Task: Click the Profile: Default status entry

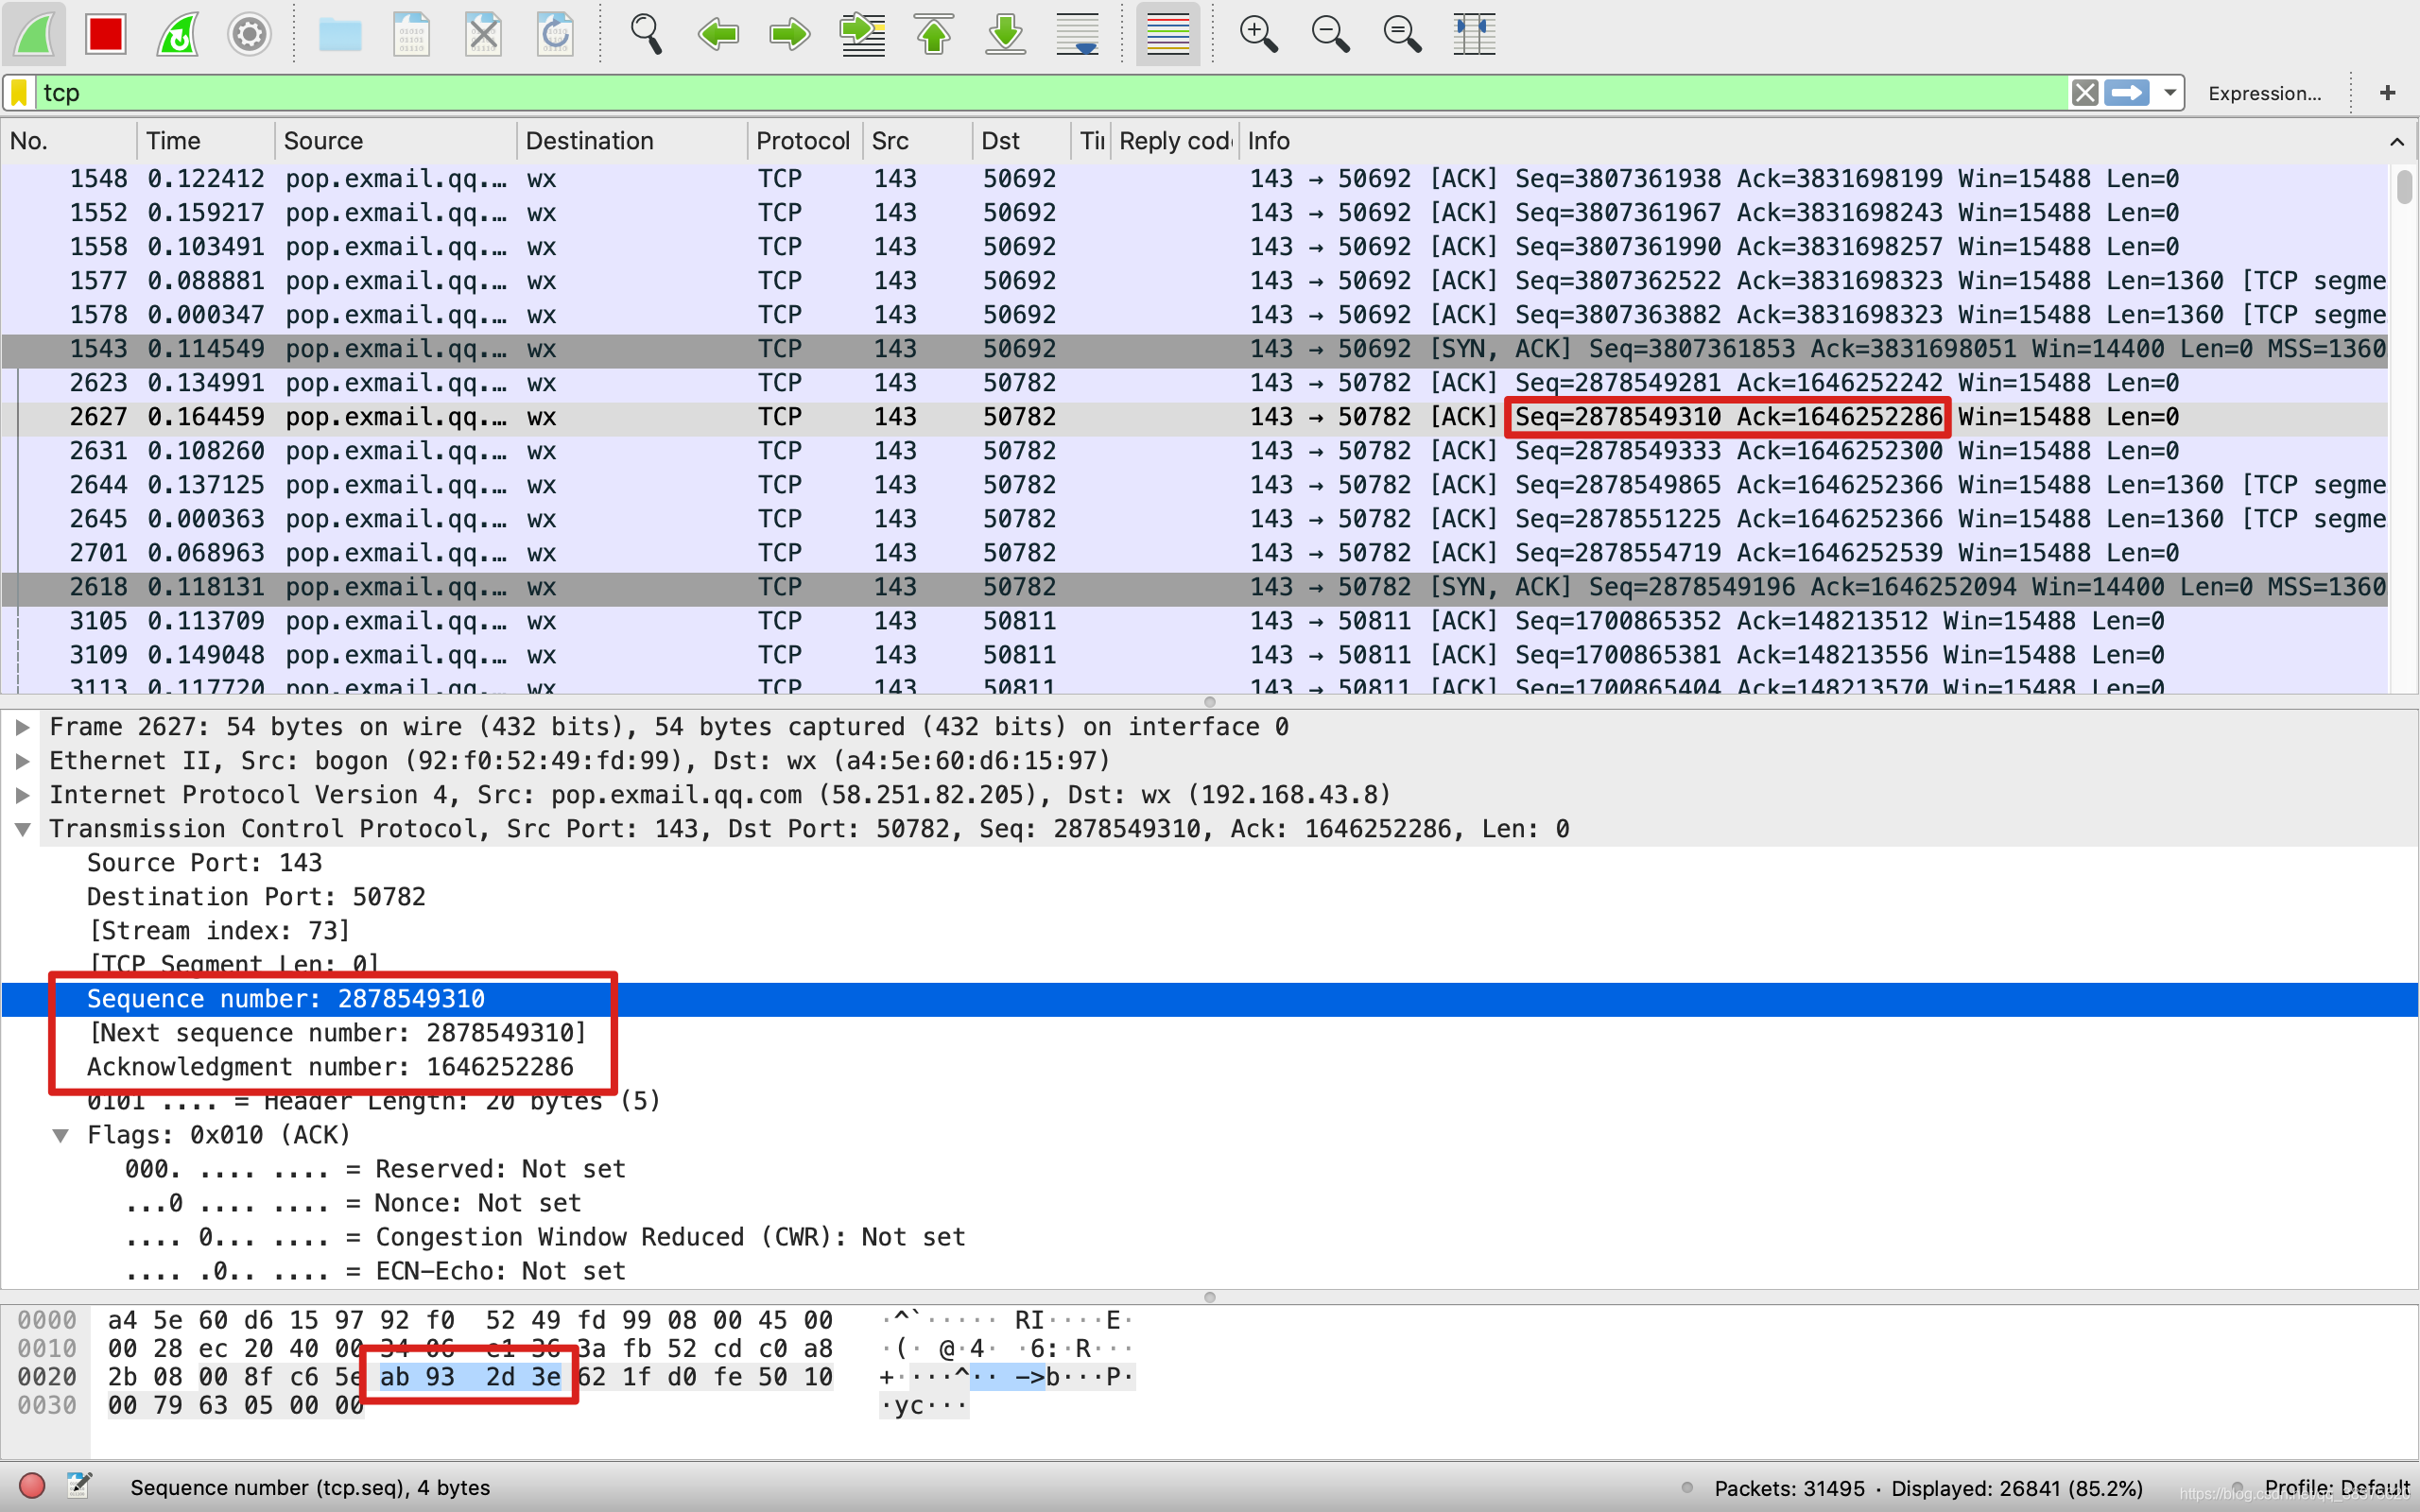Action: 2336,1487
